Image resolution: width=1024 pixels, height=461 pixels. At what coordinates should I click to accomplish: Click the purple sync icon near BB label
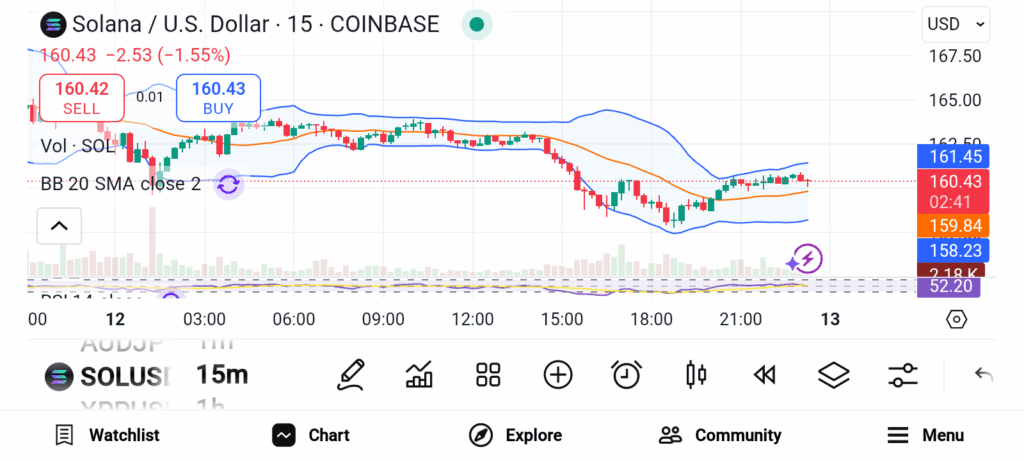[x=229, y=185]
